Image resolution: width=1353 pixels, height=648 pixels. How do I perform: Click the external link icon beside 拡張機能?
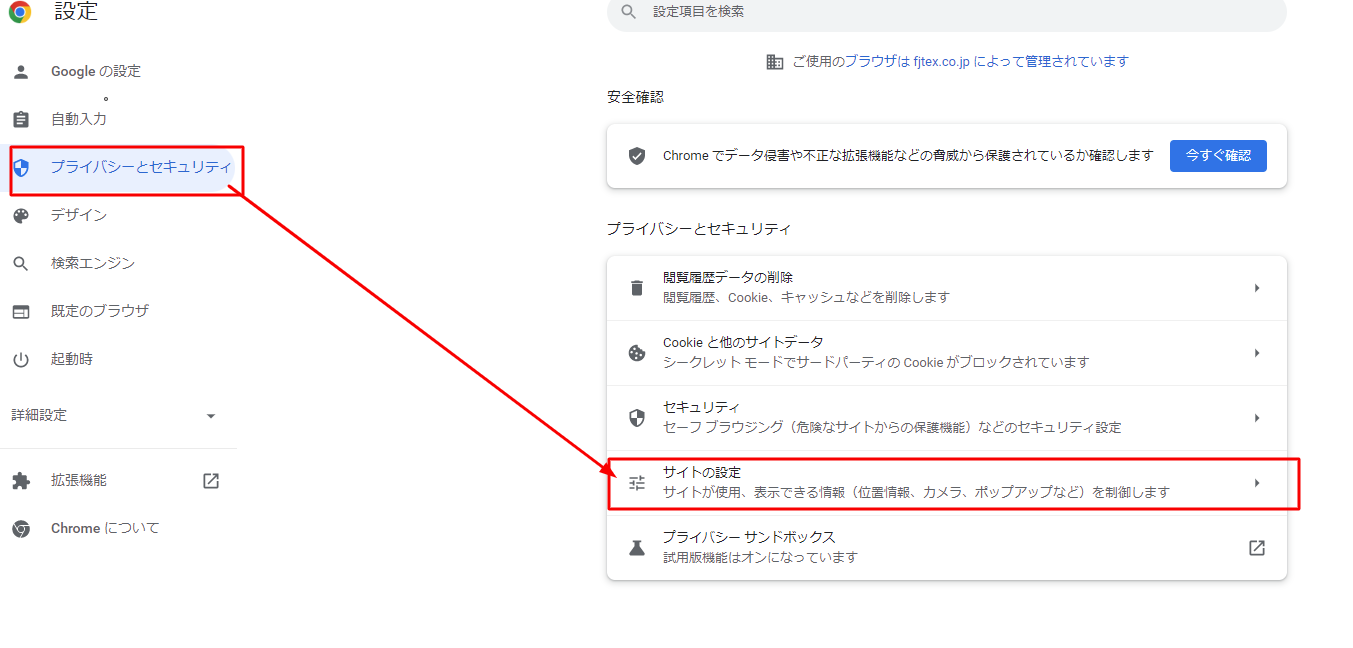click(x=211, y=481)
